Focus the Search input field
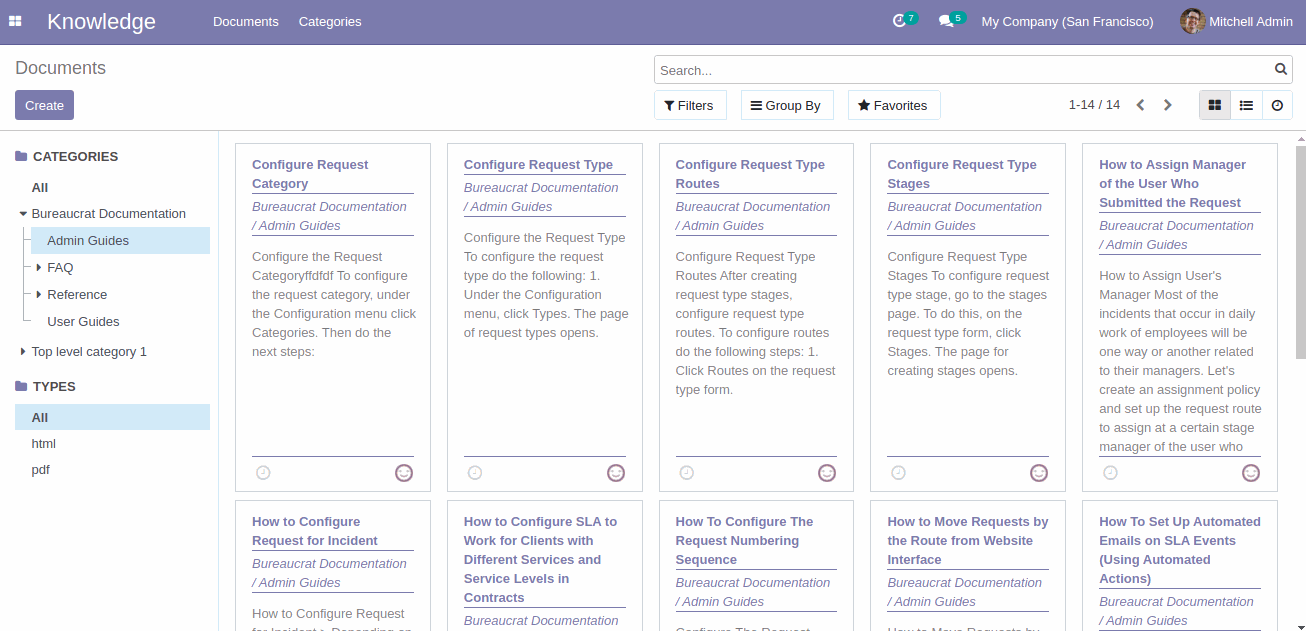The width and height of the screenshot is (1306, 631). (964, 70)
